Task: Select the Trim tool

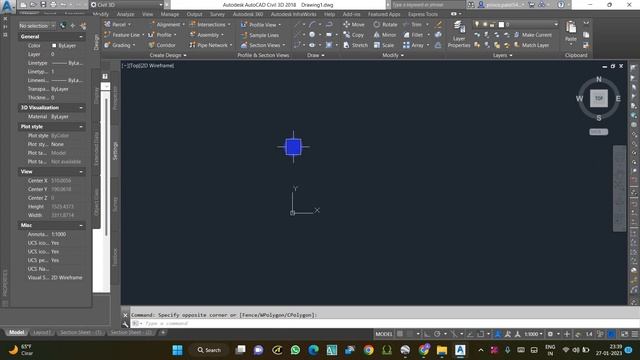Action: (x=412, y=24)
